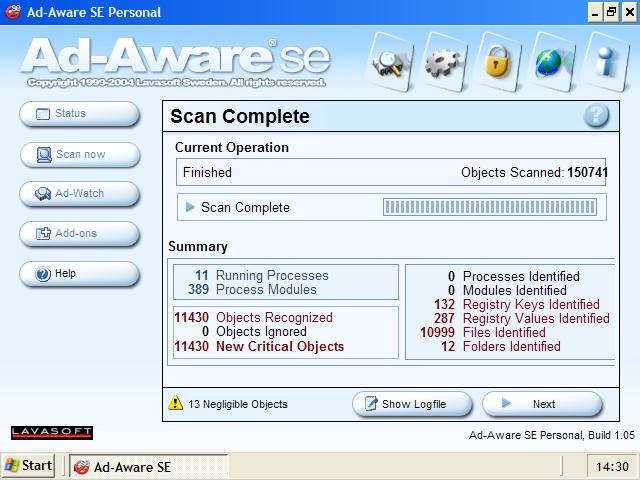The image size is (640, 480).
Task: Open the Ad-Watch section
Action: pyautogui.click(x=80, y=193)
